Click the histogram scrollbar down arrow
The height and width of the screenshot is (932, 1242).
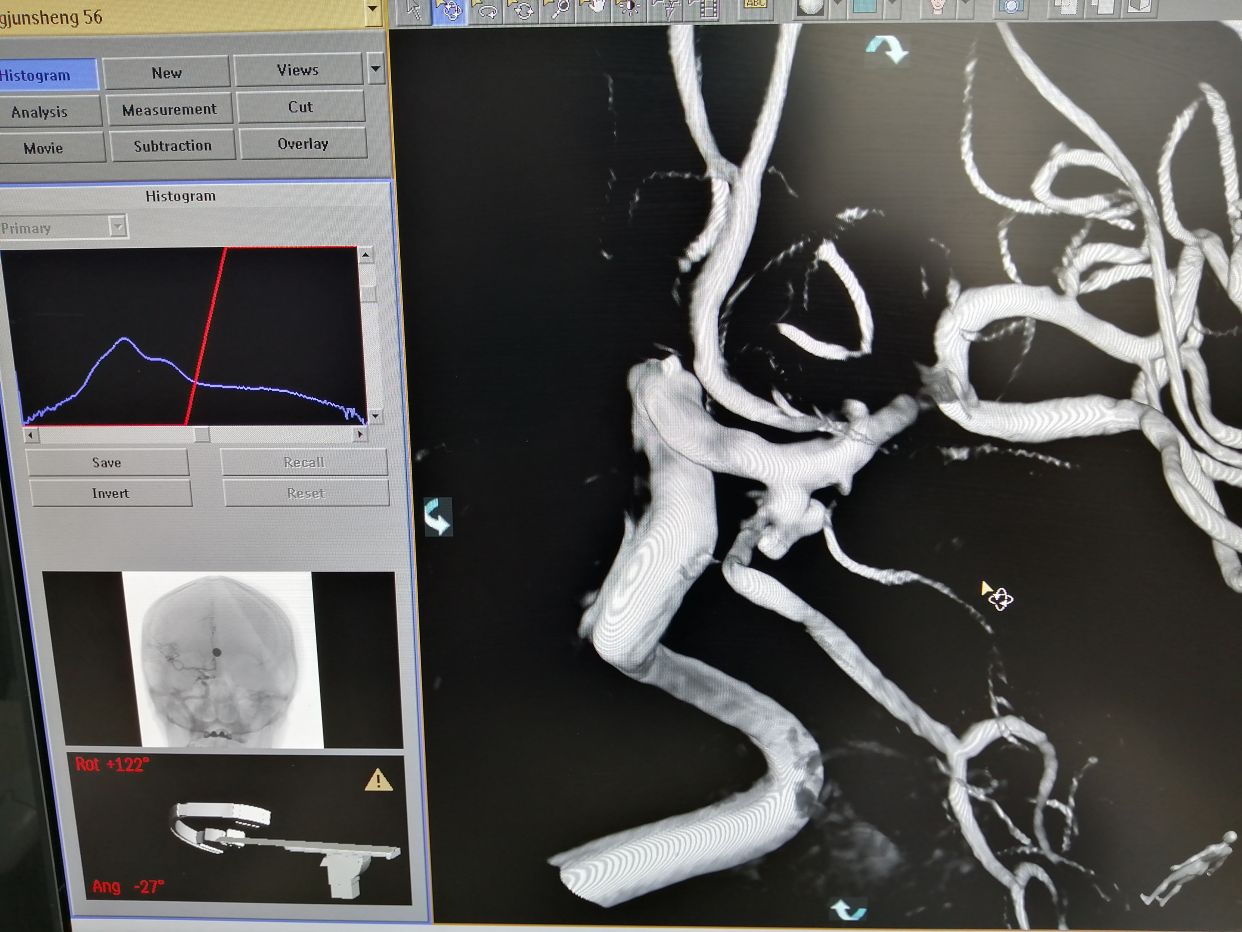[x=374, y=416]
